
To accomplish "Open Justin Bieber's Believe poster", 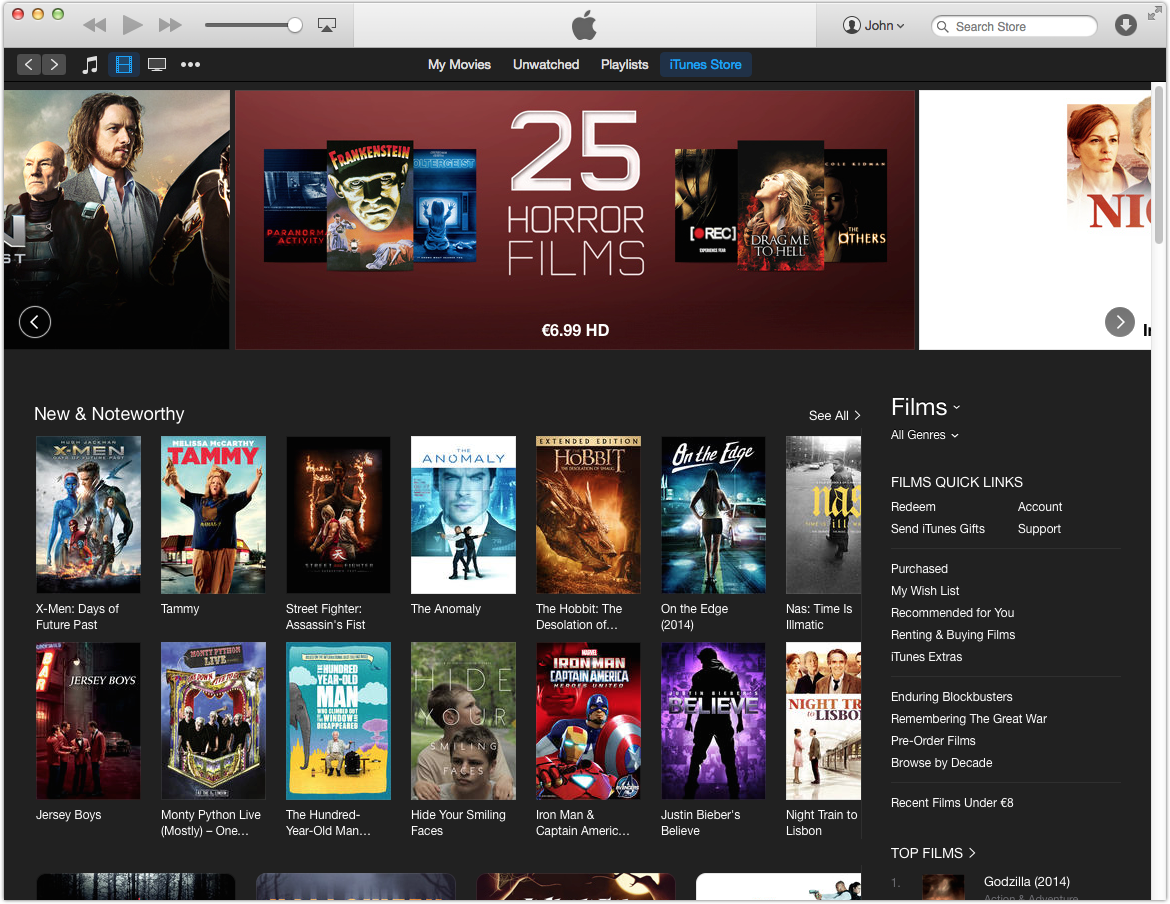I will 713,721.
